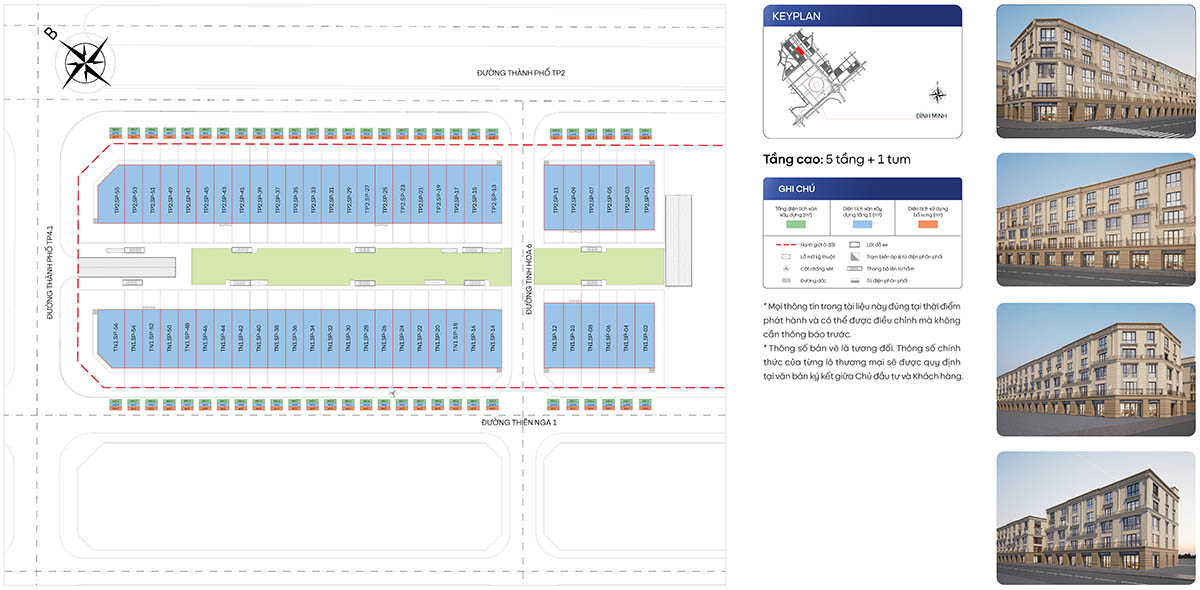Click the lightning rod legend symbol
This screenshot has height=590, width=1200.
788,270
